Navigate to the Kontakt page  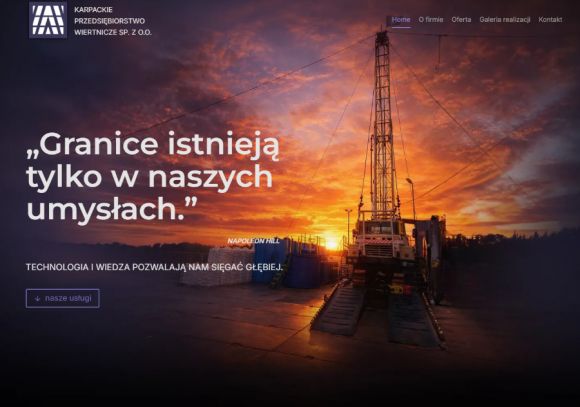click(550, 20)
